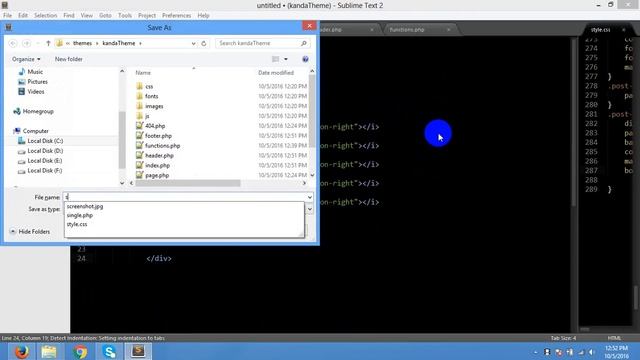This screenshot has width=640, height=360.
Task: Click the search magnifier icon
Action: (303, 43)
